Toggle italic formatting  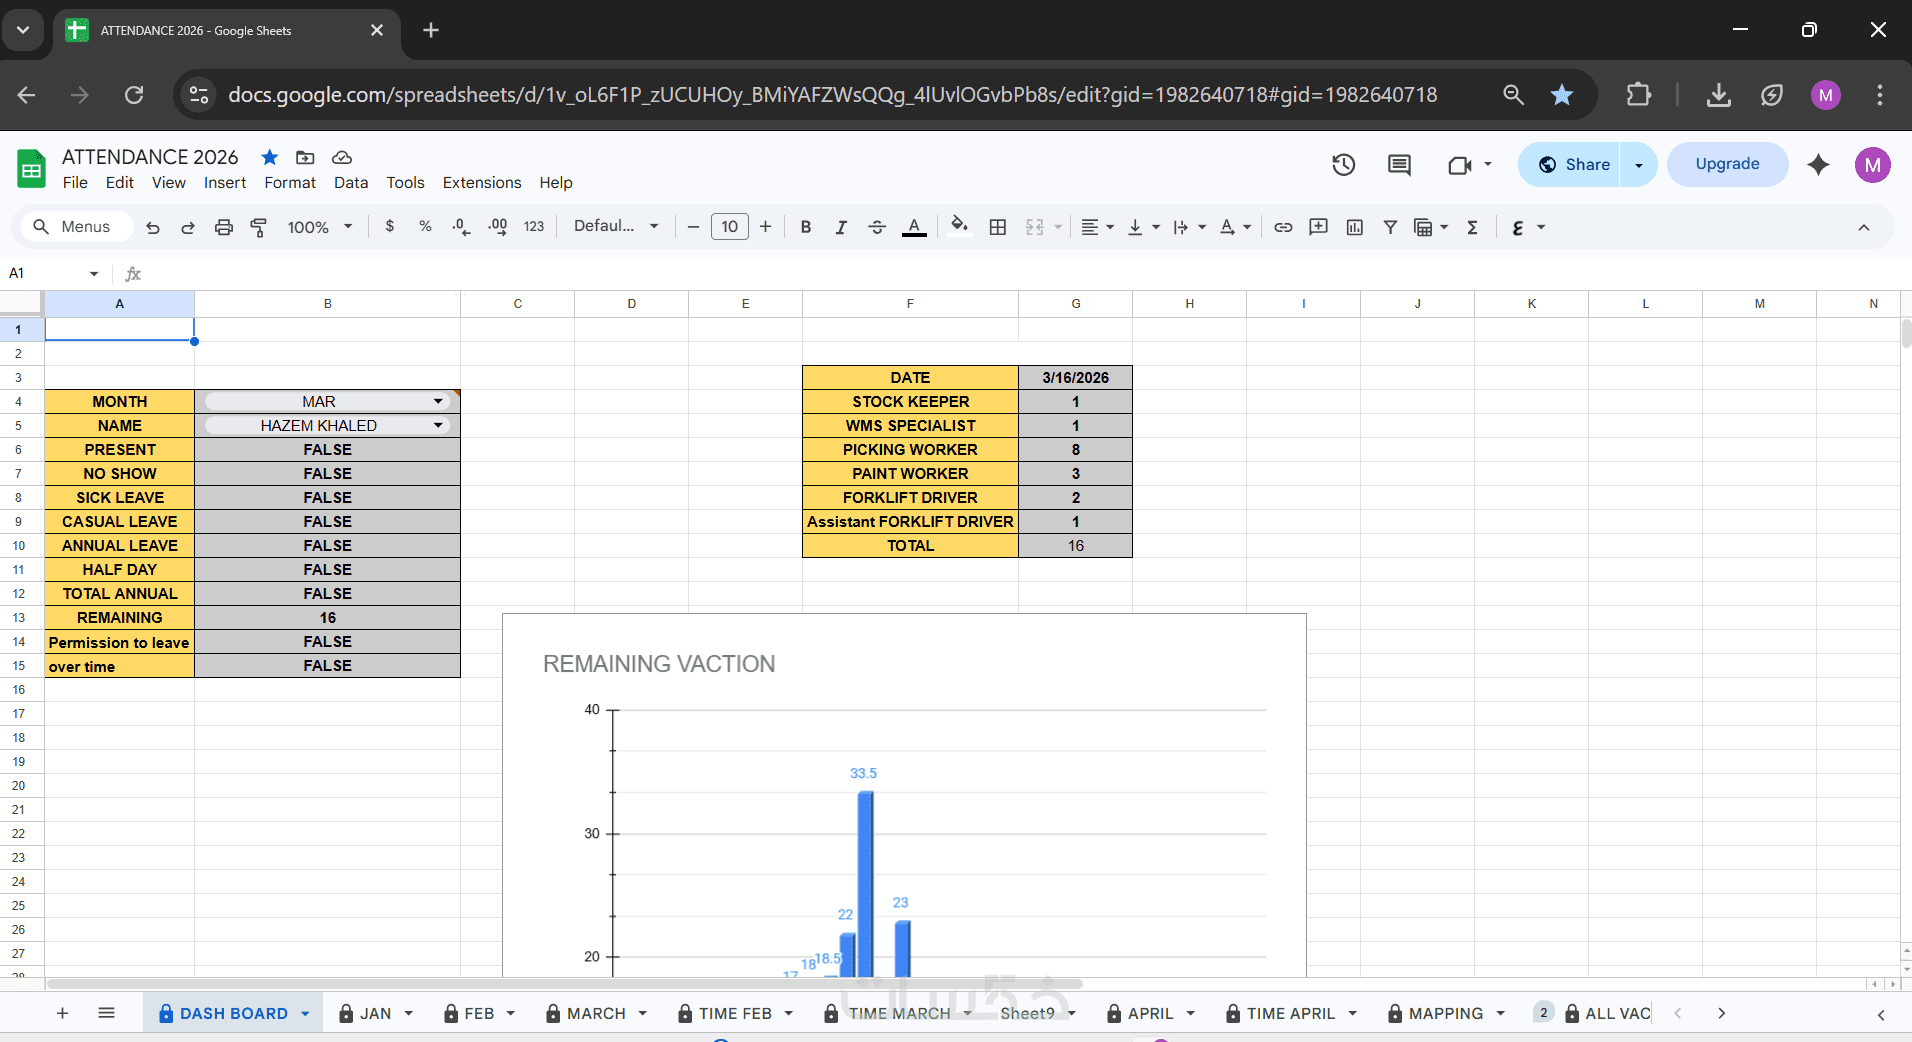pyautogui.click(x=841, y=227)
